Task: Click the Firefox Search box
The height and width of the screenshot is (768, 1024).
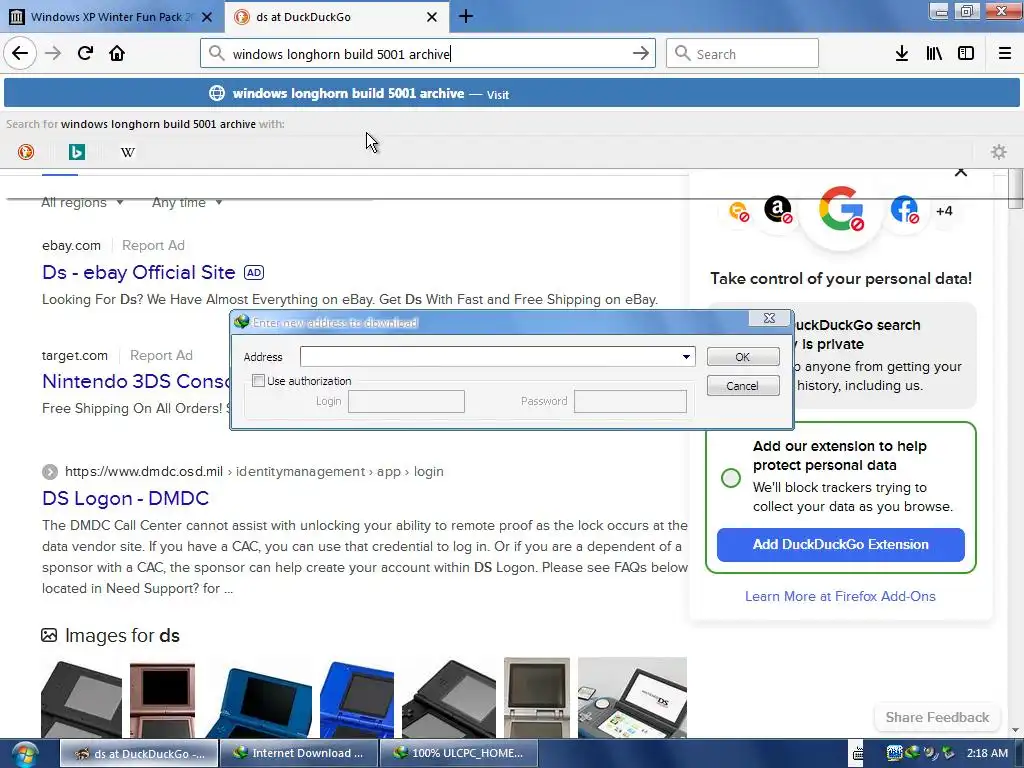Action: (x=743, y=54)
